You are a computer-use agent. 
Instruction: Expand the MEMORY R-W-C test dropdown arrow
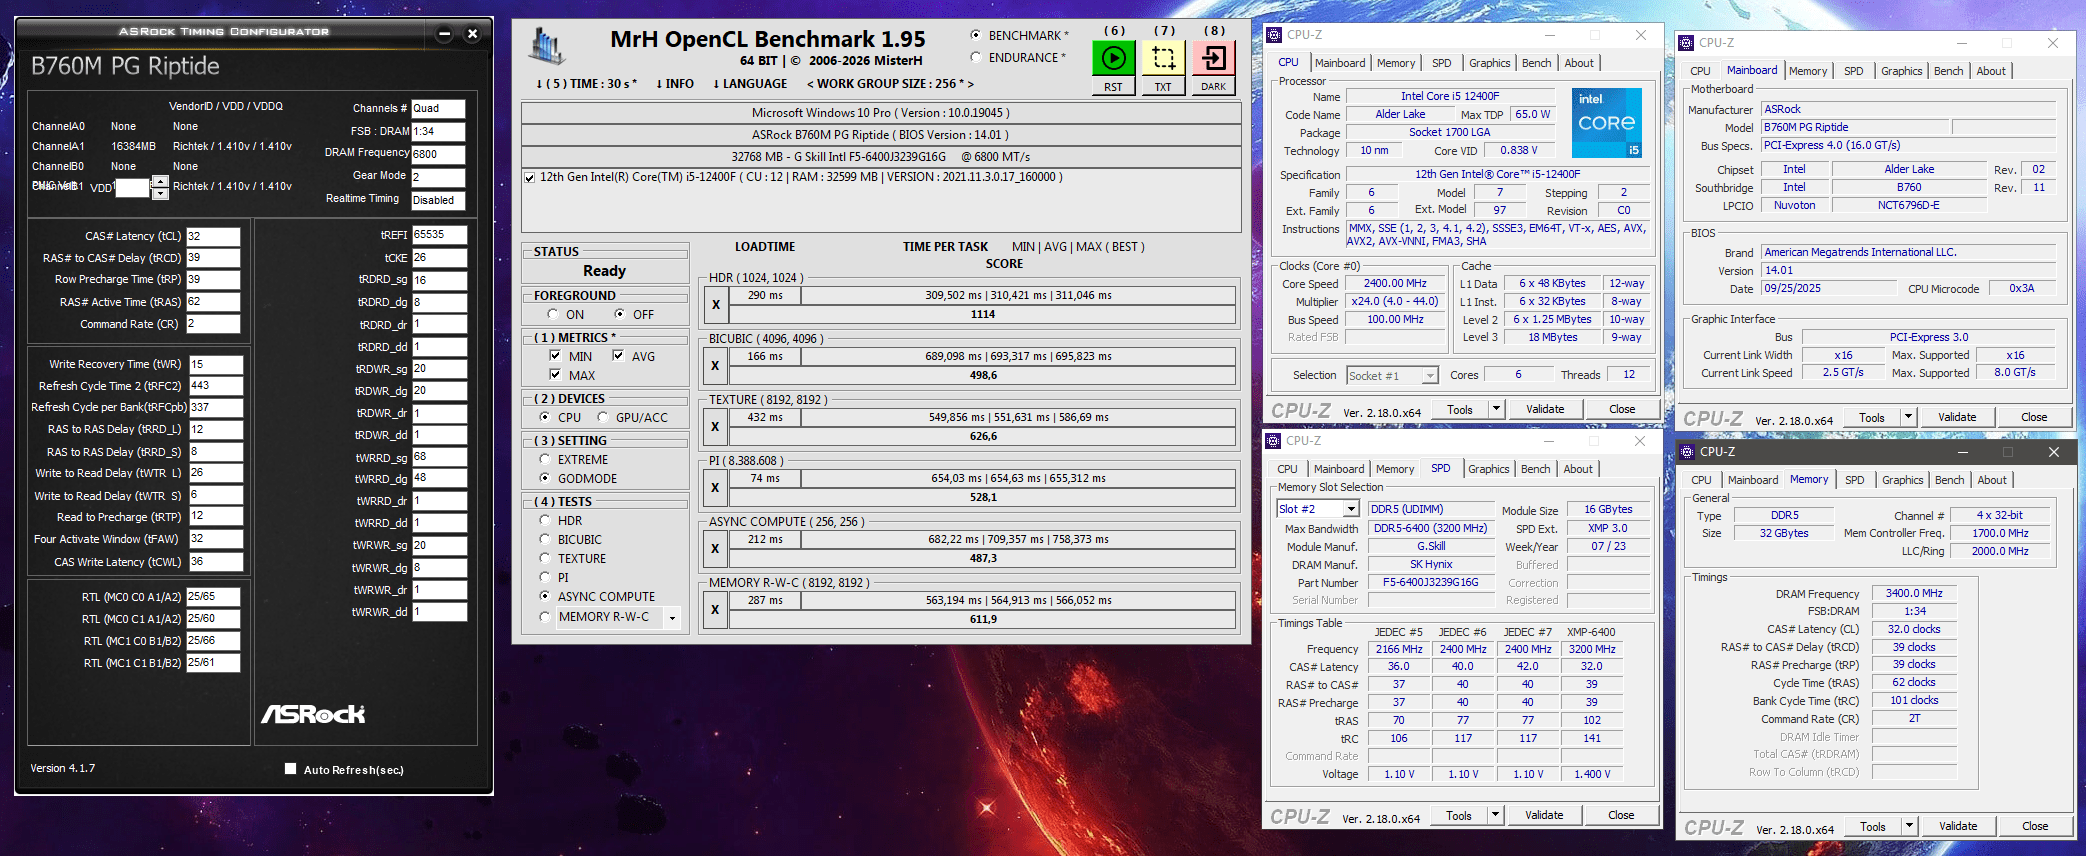coord(672,618)
